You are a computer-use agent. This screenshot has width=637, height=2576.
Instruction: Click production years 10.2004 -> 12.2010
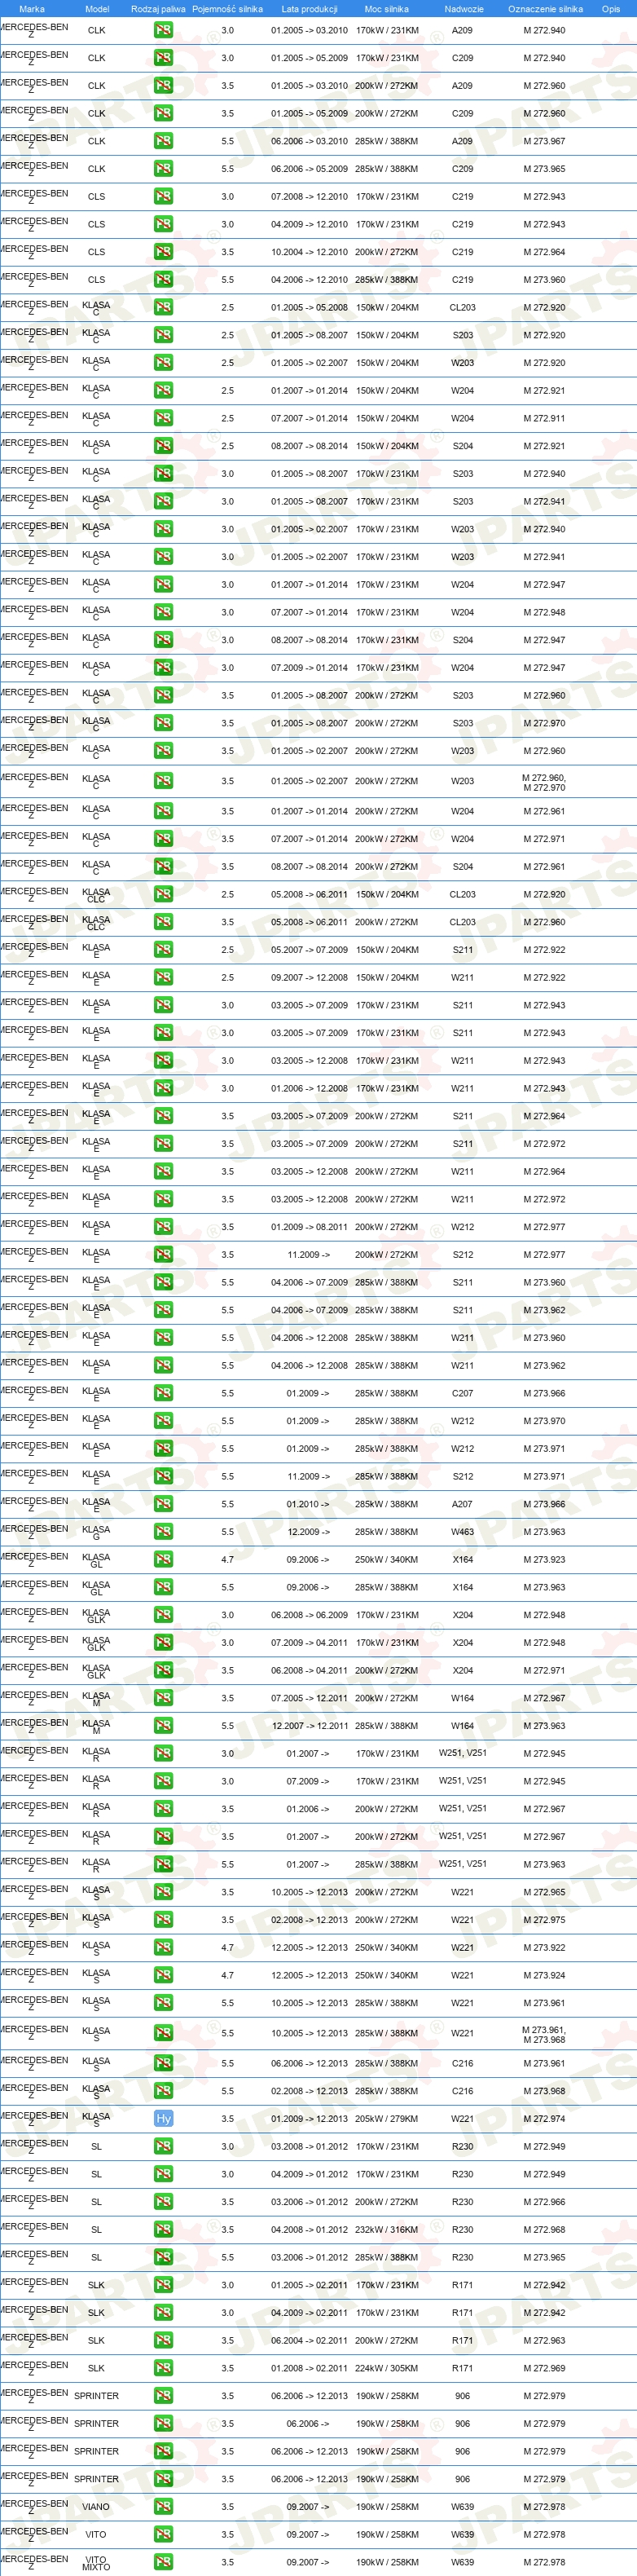(309, 252)
